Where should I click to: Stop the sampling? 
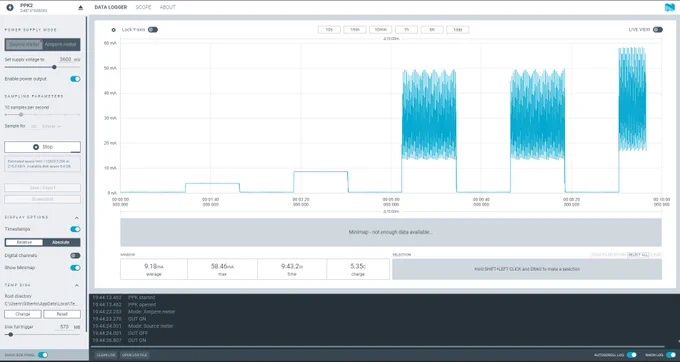click(42, 147)
